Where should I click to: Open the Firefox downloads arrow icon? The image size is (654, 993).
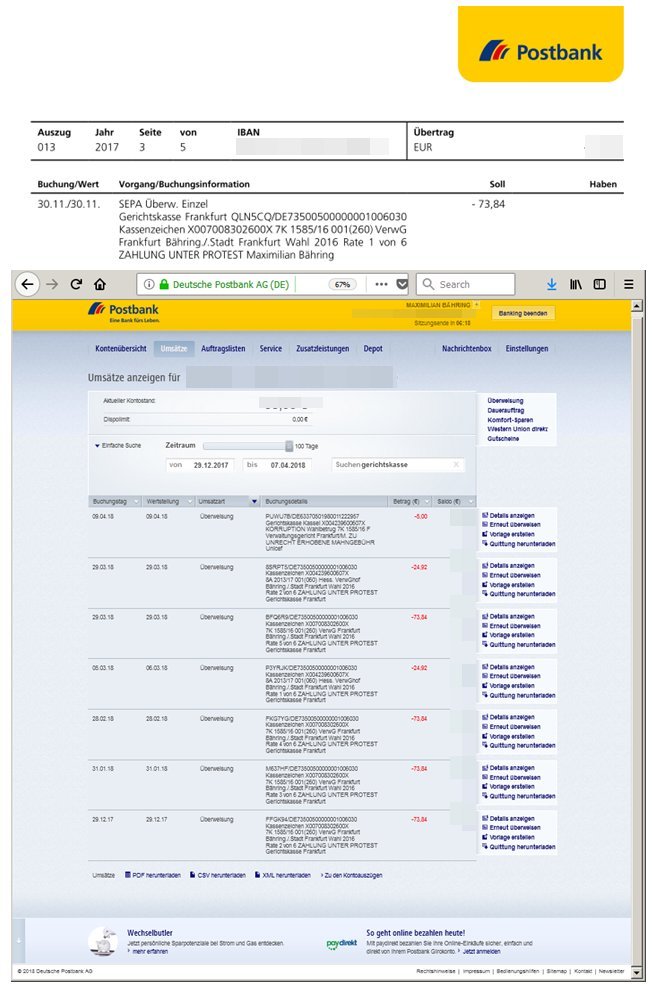[x=551, y=284]
